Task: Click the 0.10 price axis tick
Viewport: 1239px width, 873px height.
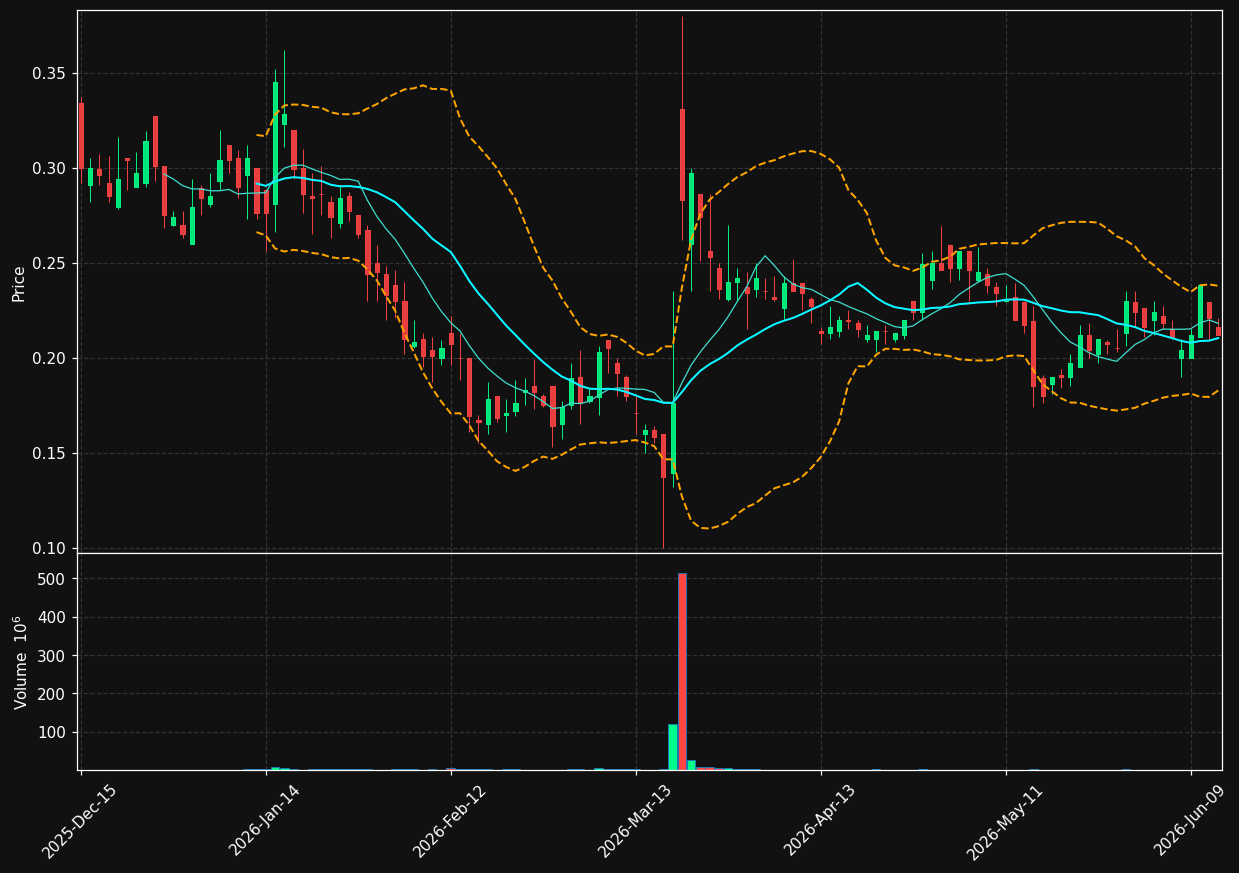Action: click(49, 549)
